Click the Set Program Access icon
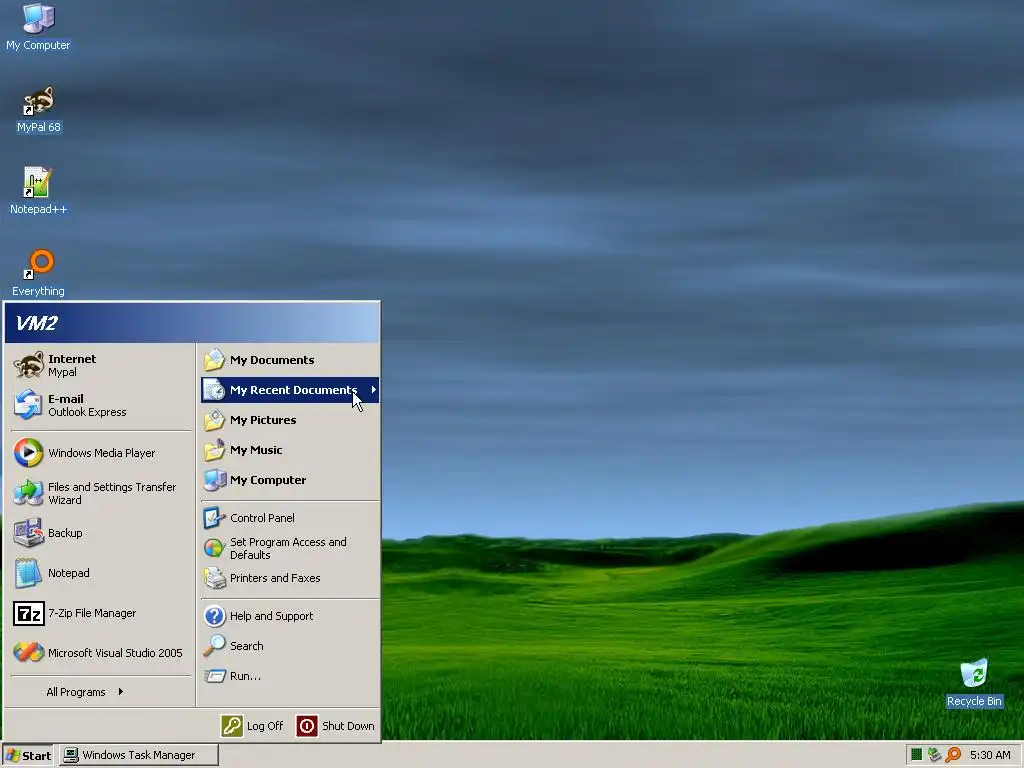The height and width of the screenshot is (768, 1024). click(214, 548)
